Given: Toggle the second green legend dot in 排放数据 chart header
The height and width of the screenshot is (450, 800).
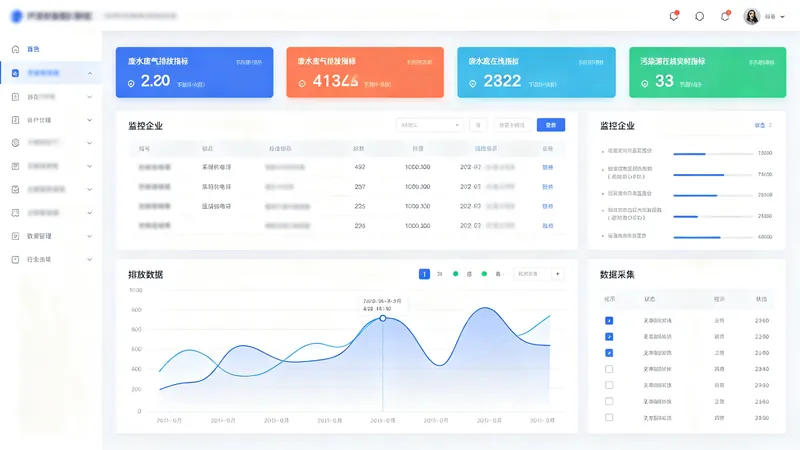Looking at the screenshot, I should pyautogui.click(x=484, y=274).
